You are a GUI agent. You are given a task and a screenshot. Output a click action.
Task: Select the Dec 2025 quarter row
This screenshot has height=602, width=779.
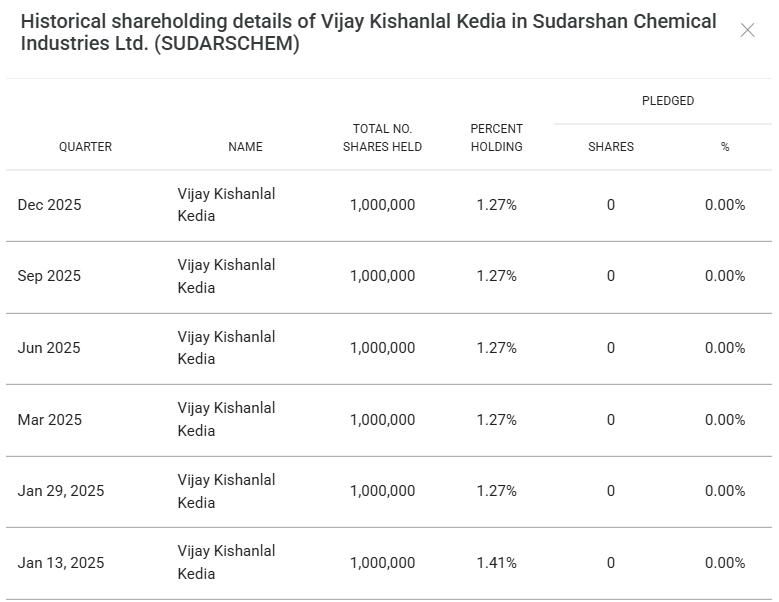[49, 205]
